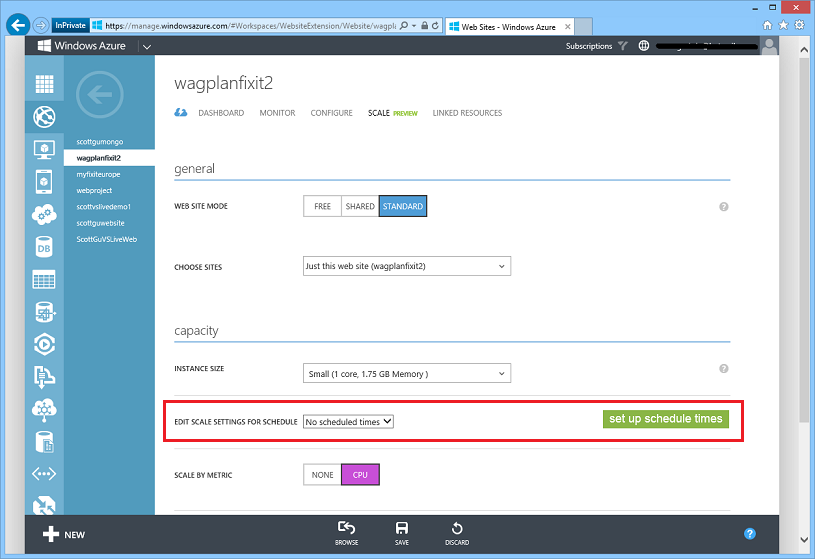Click the browser refresh button in address bar
The image size is (815, 559).
[435, 25]
